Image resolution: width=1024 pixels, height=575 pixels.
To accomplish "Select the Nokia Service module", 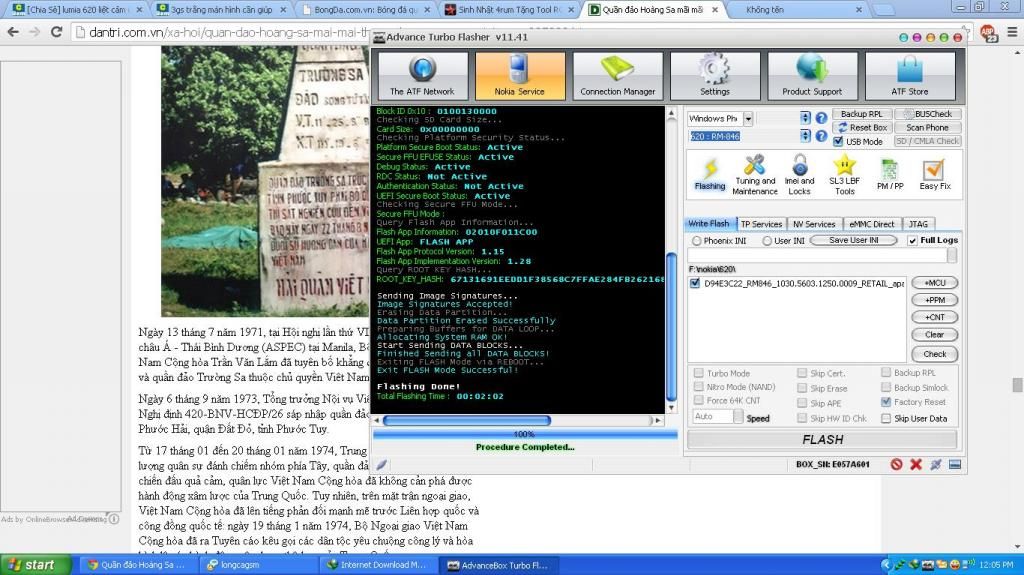I will tap(520, 76).
